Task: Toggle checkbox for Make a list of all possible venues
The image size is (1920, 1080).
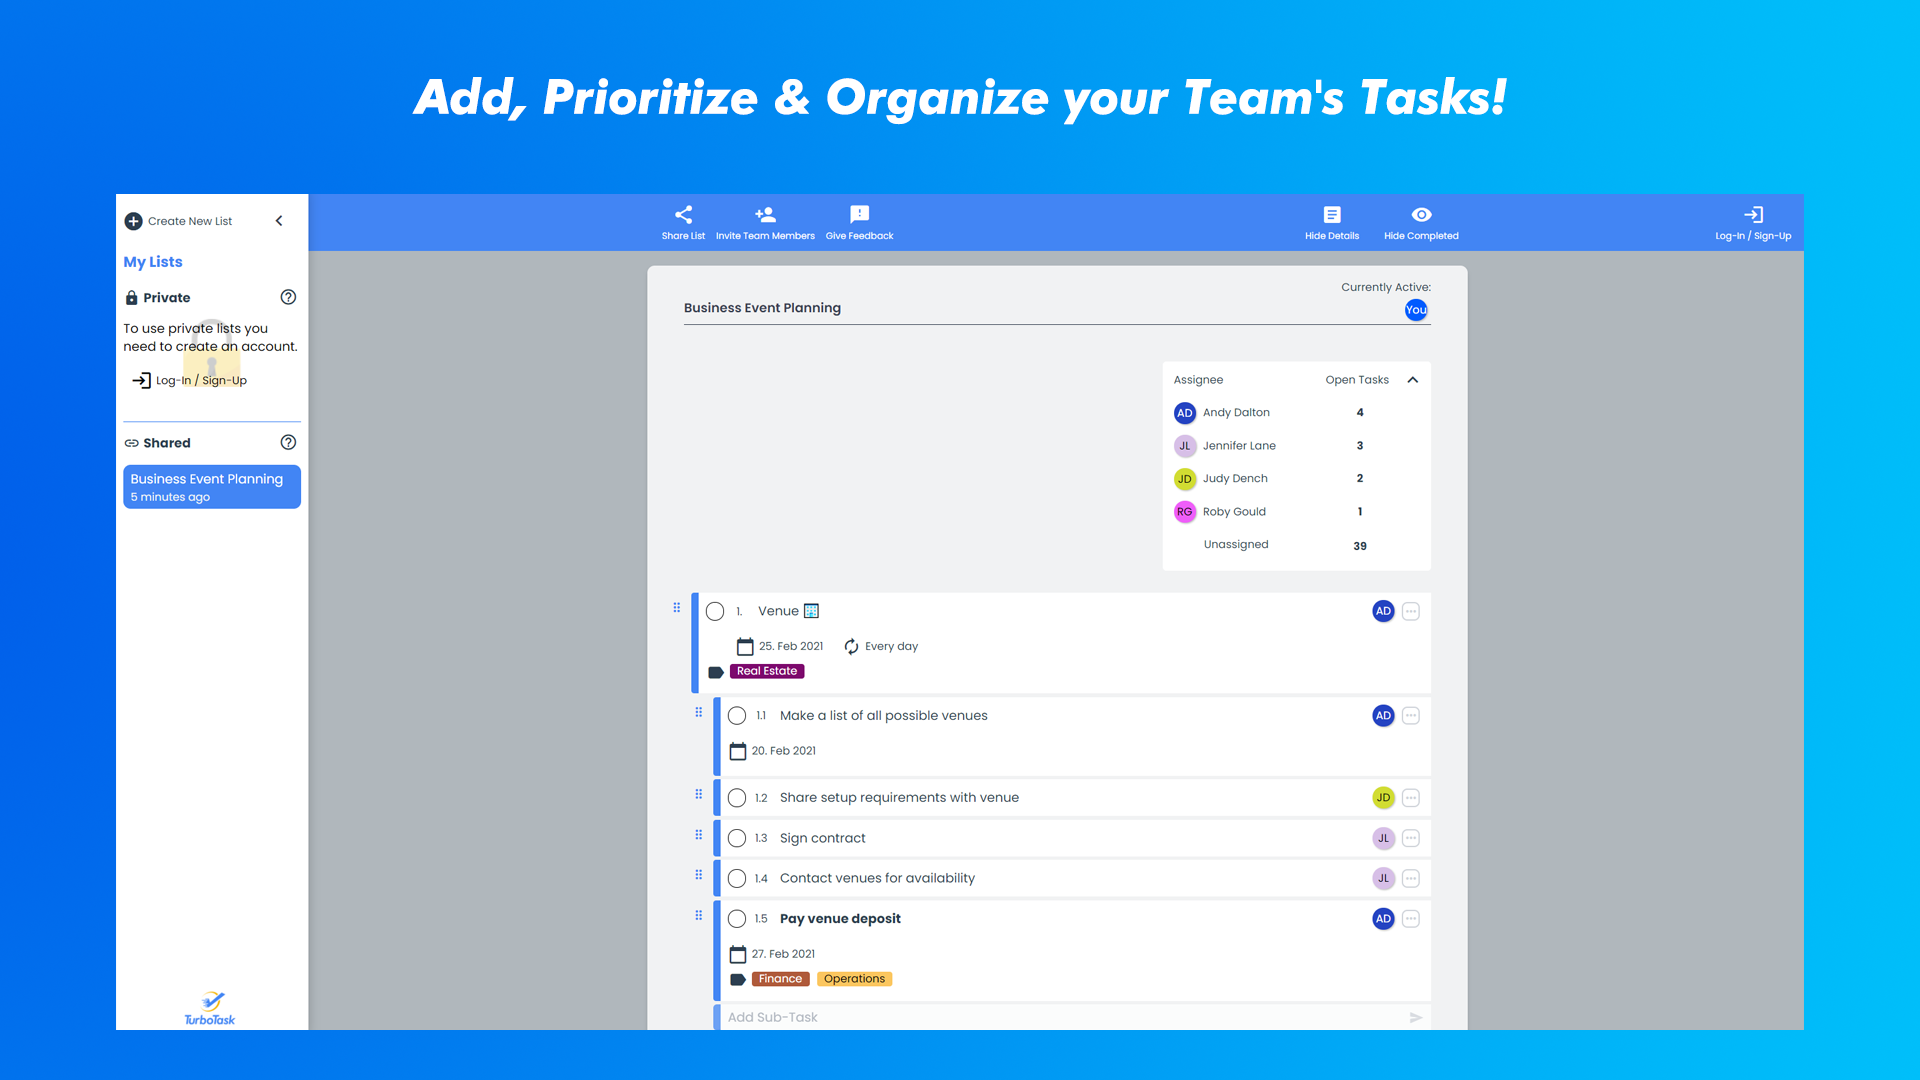Action: coord(736,715)
